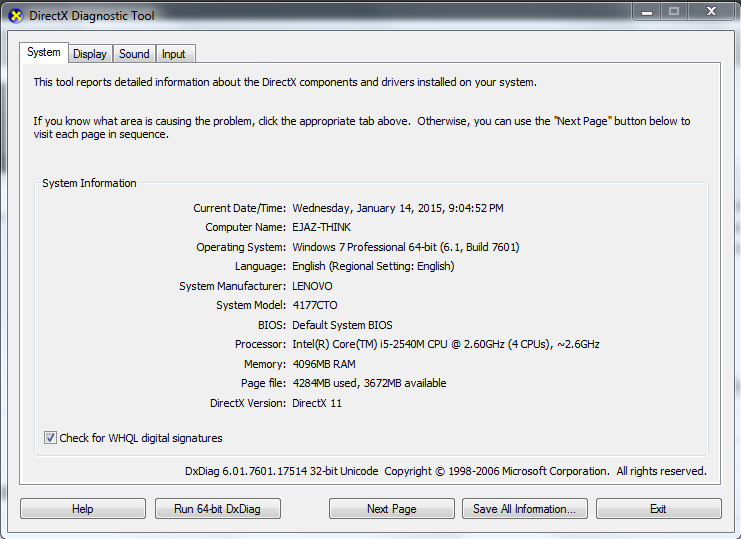The image size is (741, 539).
Task: Click the page file 4284MB used value
Action: pos(369,383)
